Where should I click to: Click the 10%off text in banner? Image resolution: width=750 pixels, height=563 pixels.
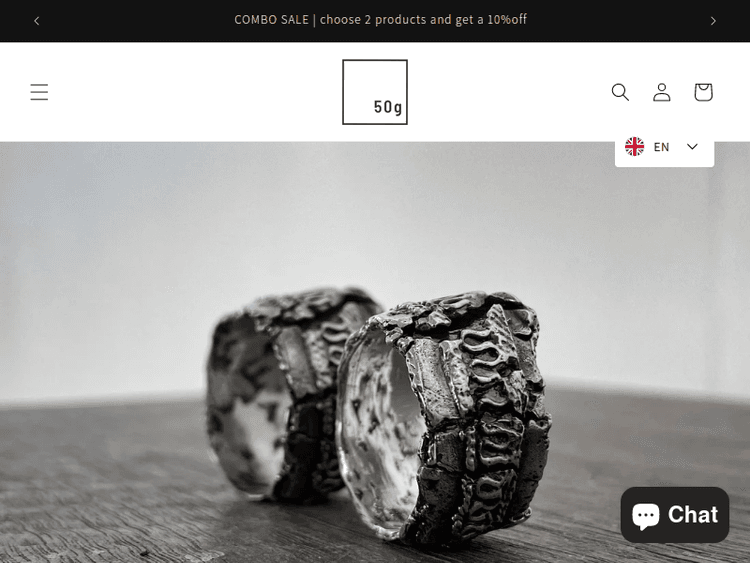tap(507, 20)
